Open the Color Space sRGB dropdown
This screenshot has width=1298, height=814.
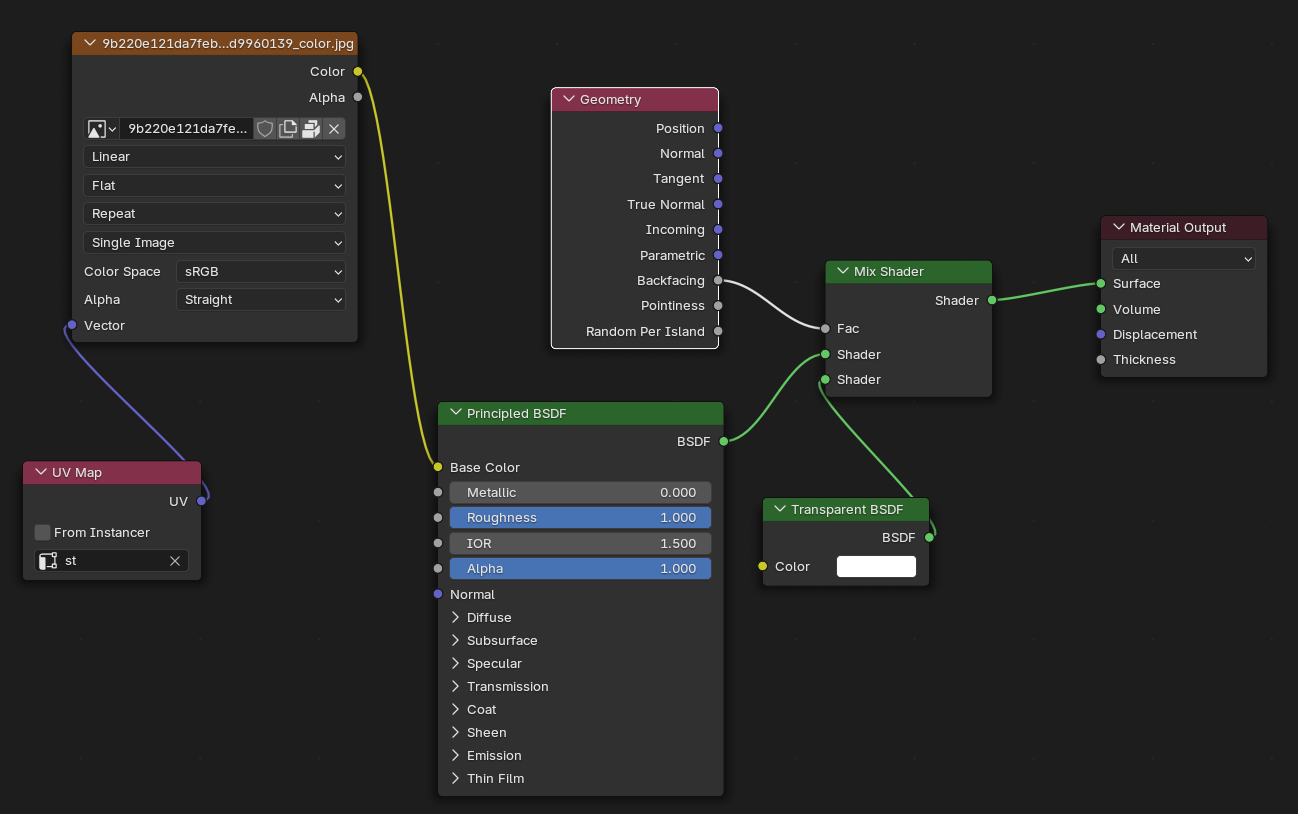(261, 272)
